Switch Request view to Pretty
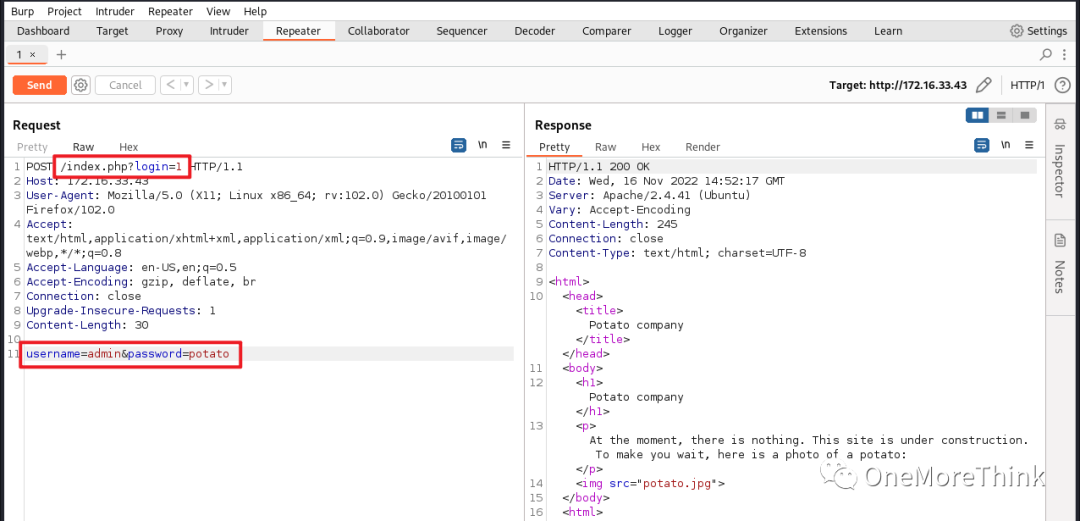The image size is (1080, 521). coord(32,147)
